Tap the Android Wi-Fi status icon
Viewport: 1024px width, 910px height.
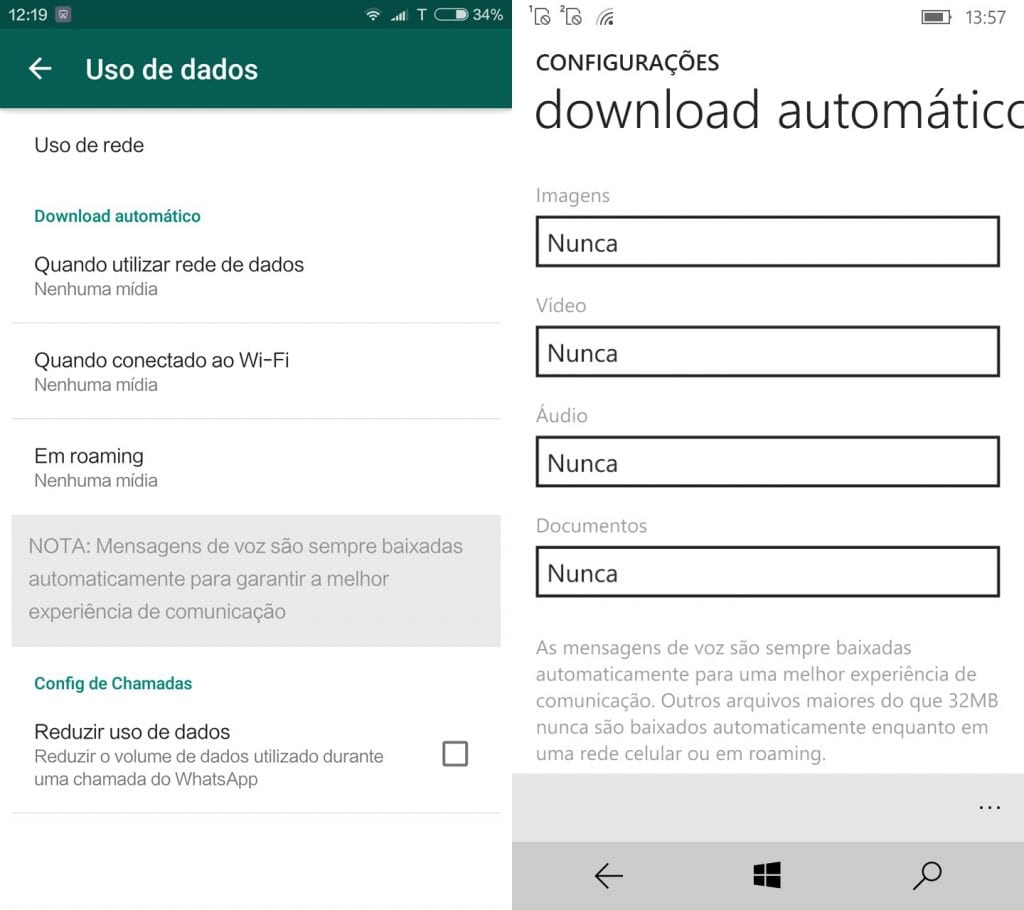[x=373, y=14]
